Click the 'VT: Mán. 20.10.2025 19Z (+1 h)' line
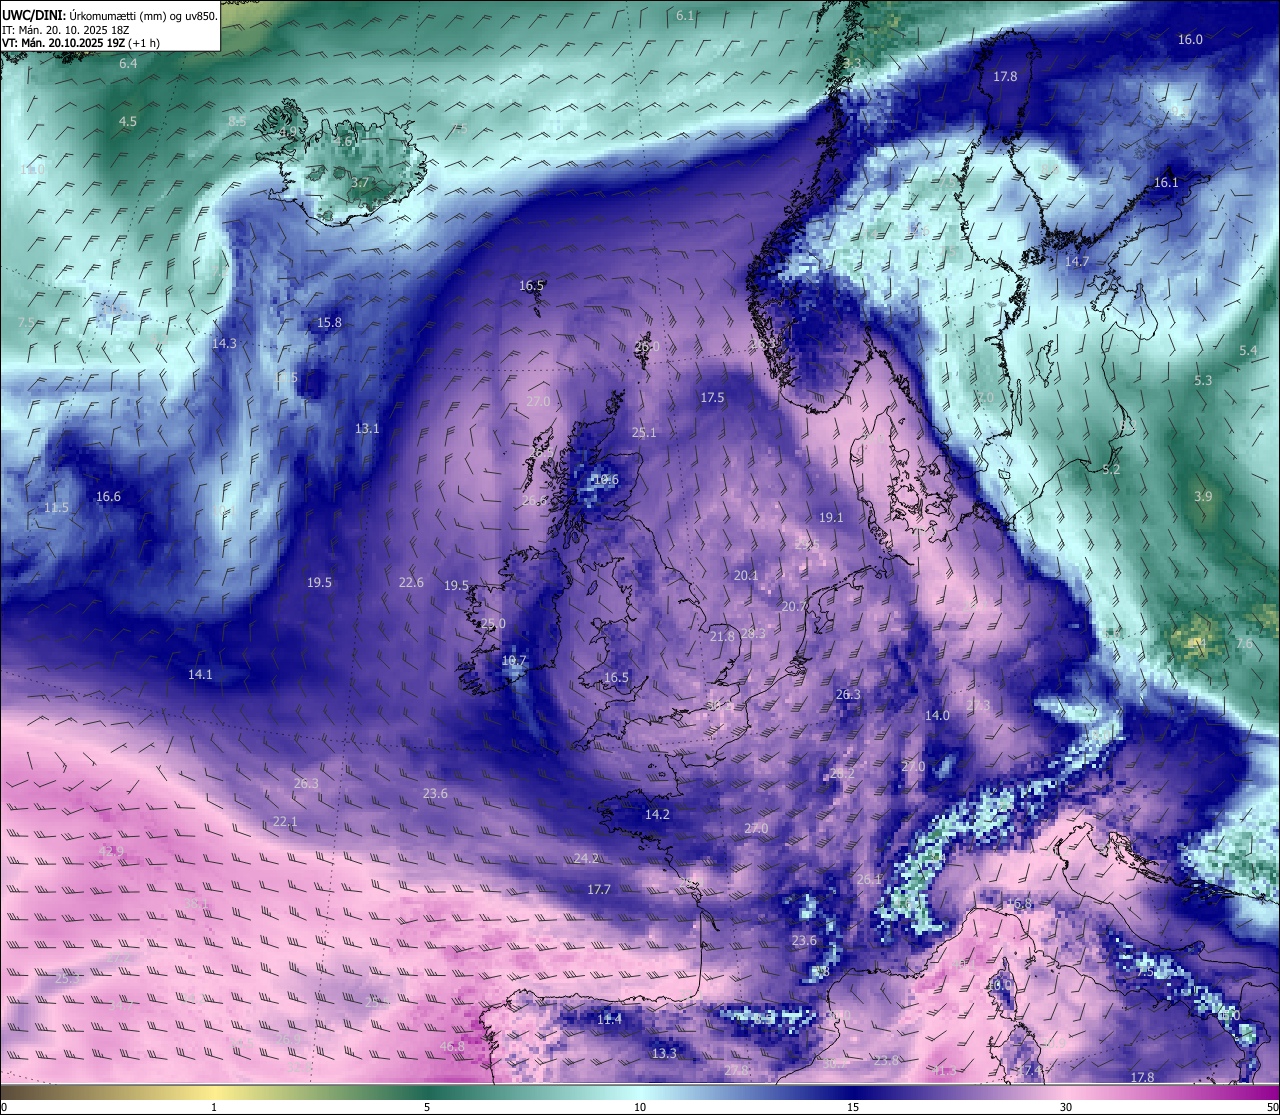 pos(81,43)
